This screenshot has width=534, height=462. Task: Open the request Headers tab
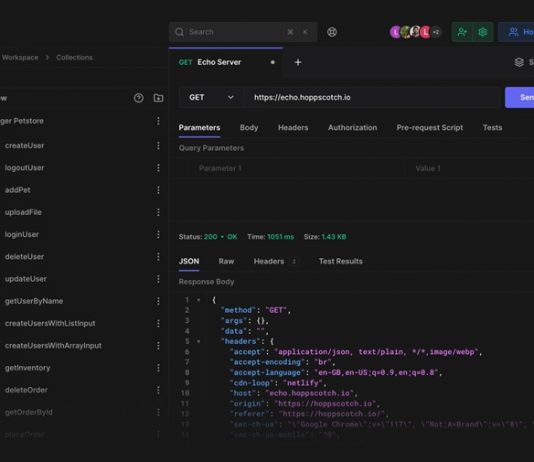(x=293, y=128)
